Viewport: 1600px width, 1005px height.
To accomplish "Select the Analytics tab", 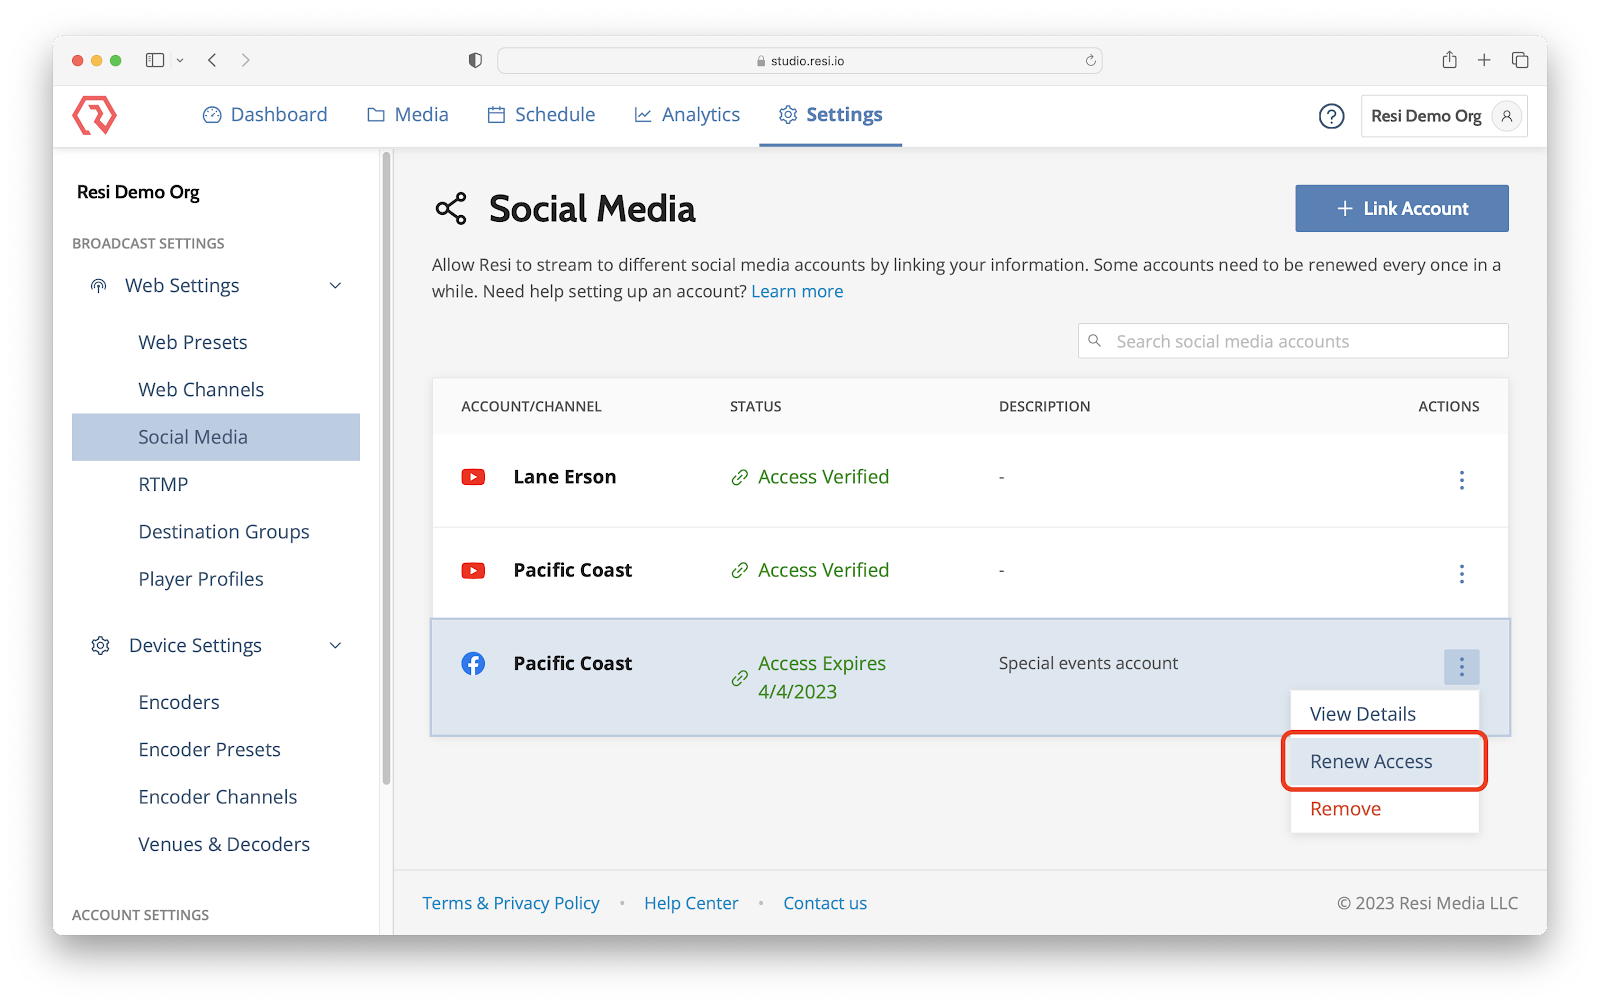I will 687,115.
